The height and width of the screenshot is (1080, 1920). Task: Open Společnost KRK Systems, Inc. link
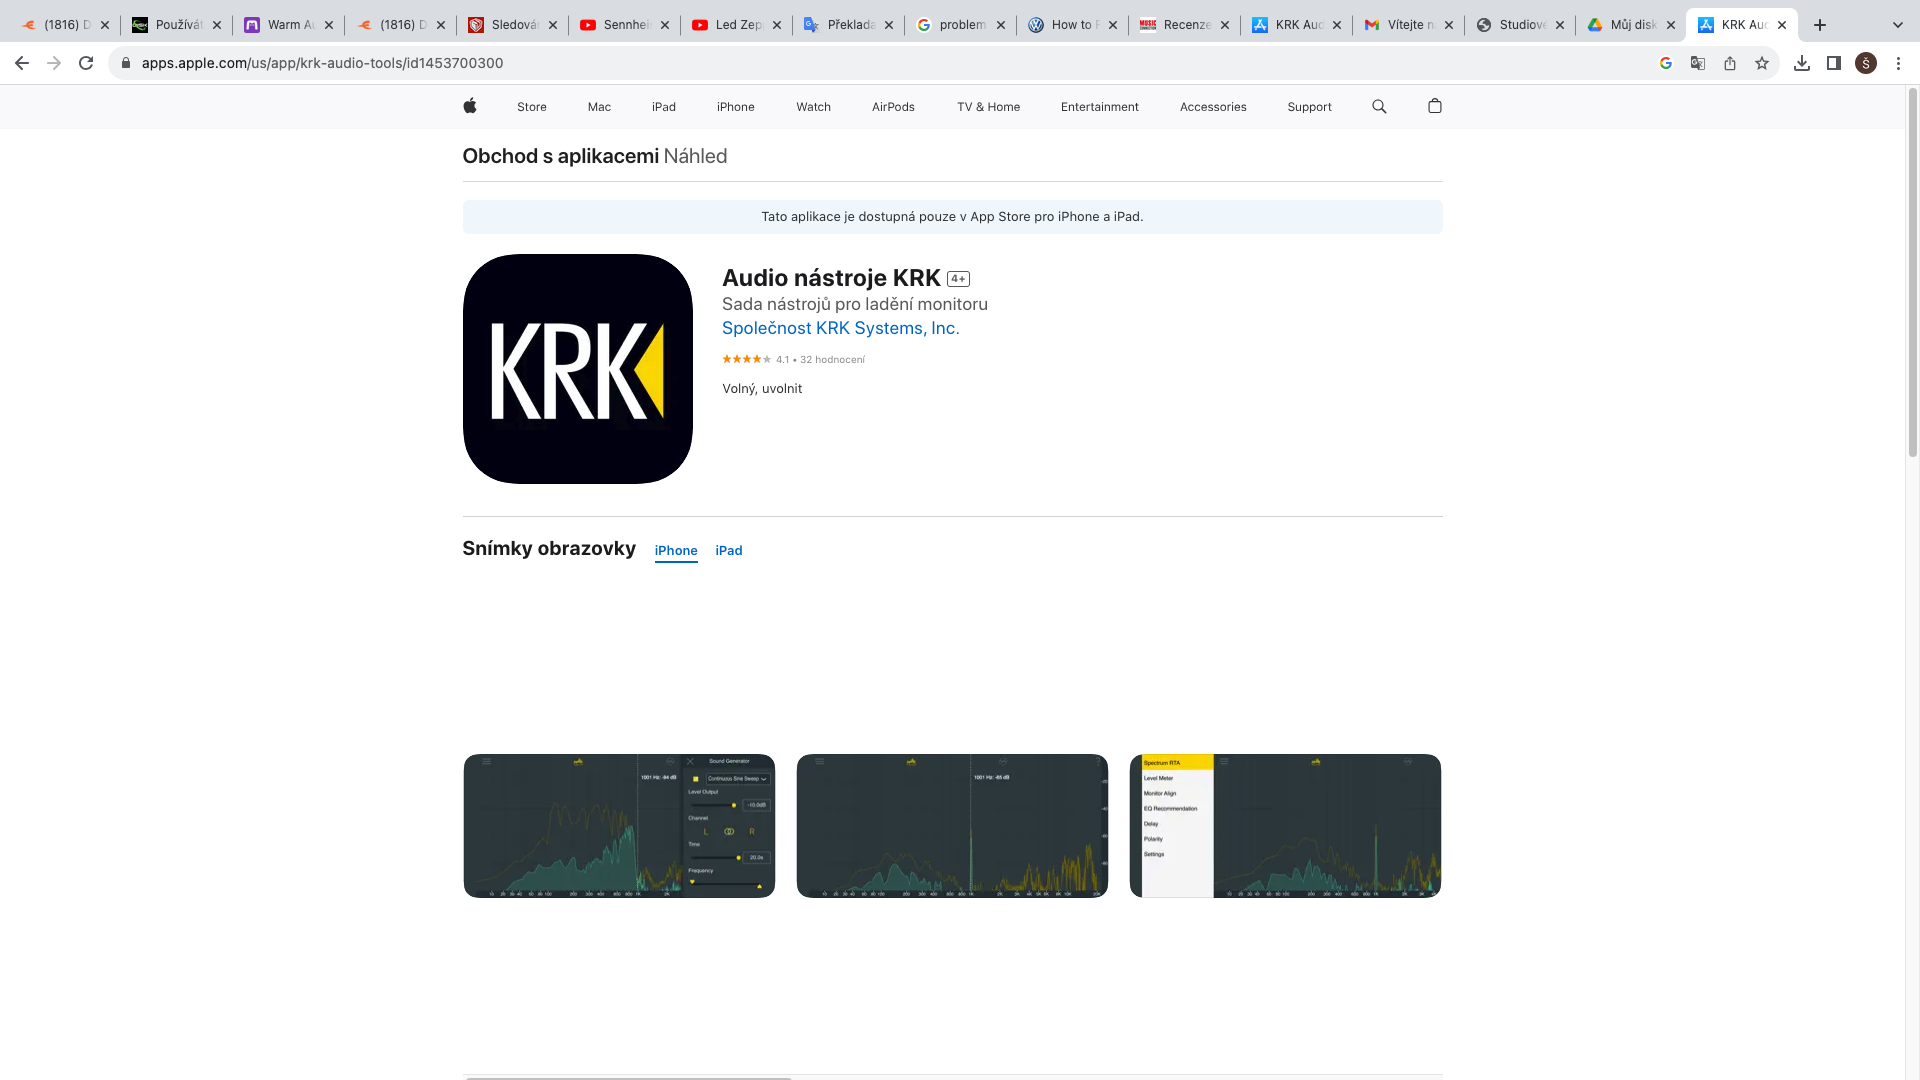tap(840, 328)
